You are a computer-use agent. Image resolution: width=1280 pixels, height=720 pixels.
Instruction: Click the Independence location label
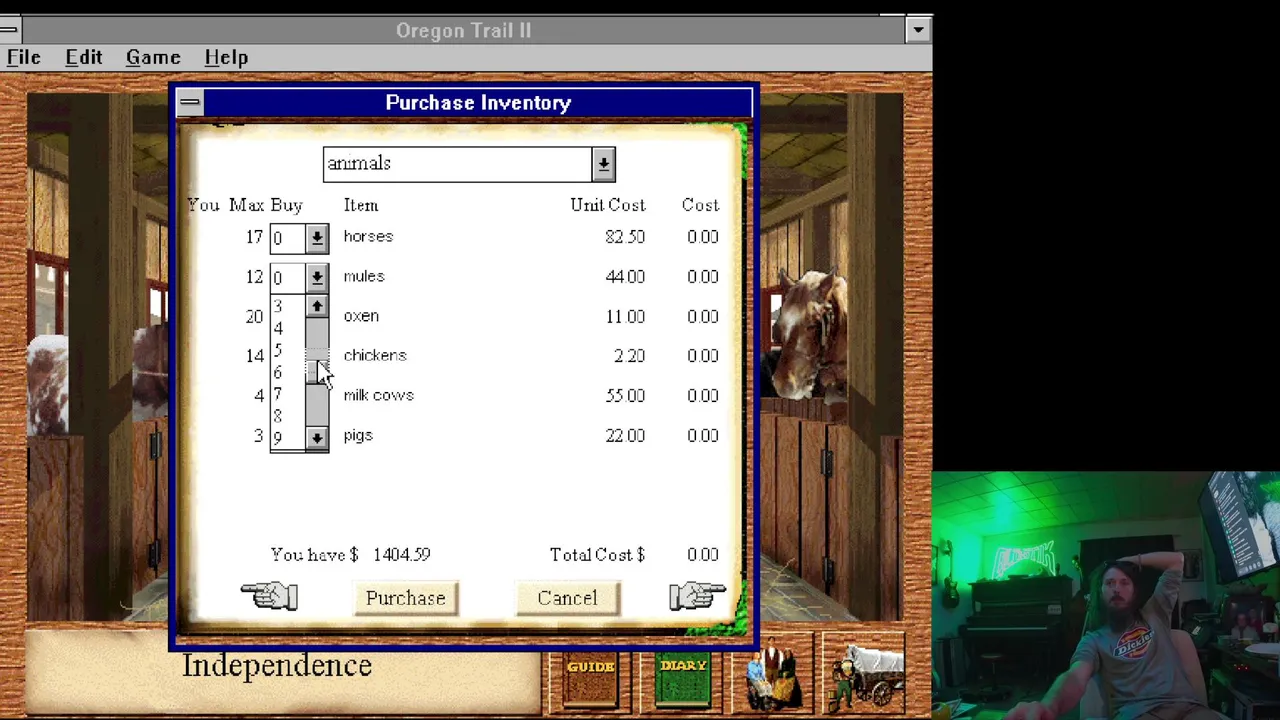click(x=277, y=666)
